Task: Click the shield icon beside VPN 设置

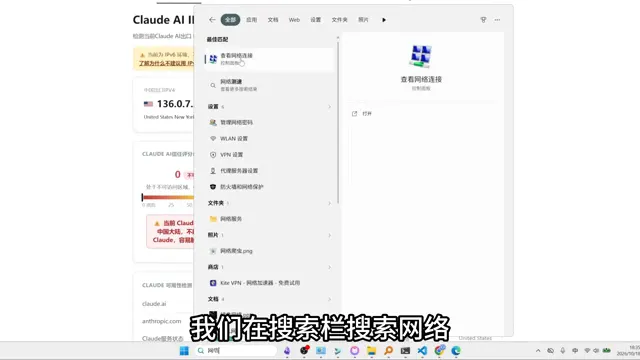Action: click(213, 155)
